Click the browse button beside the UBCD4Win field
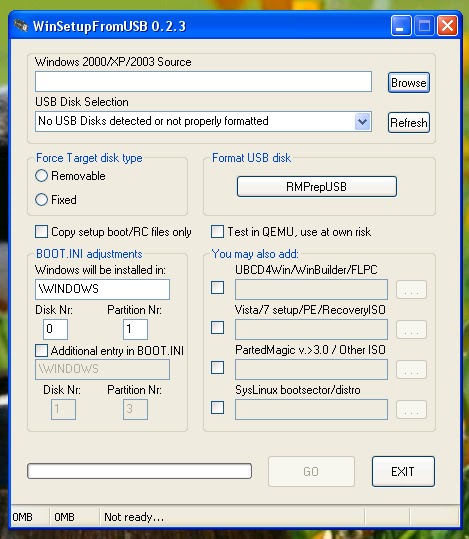This screenshot has height=539, width=469. (x=411, y=289)
